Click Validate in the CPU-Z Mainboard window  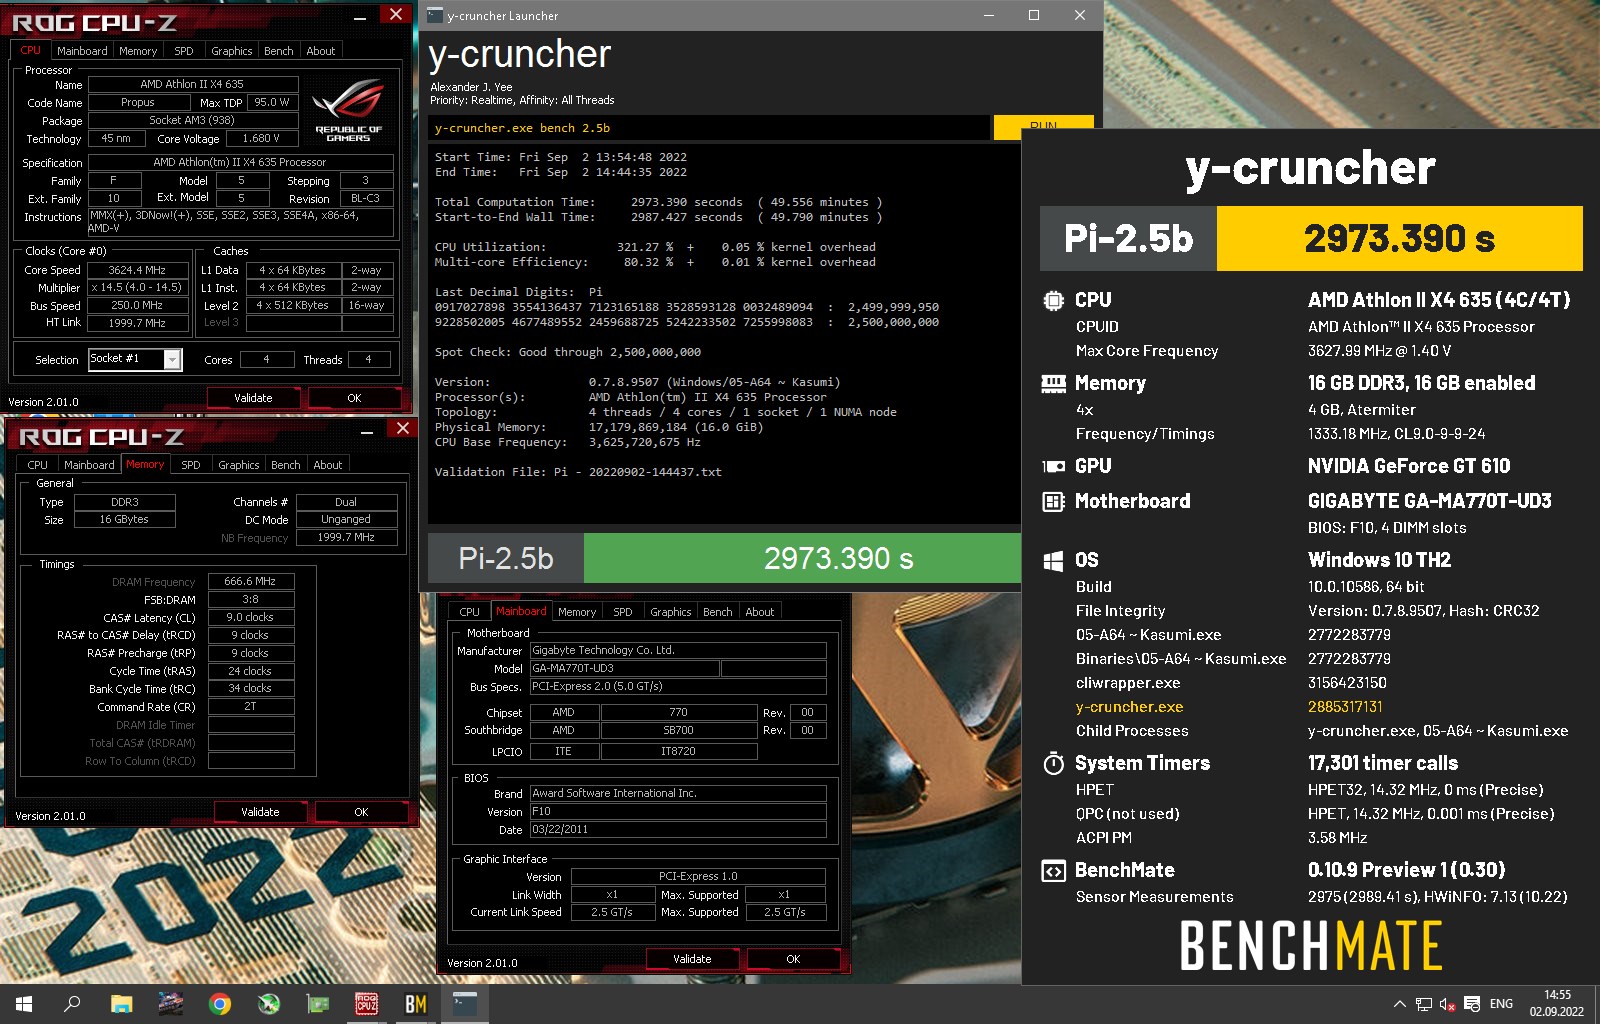(x=692, y=959)
